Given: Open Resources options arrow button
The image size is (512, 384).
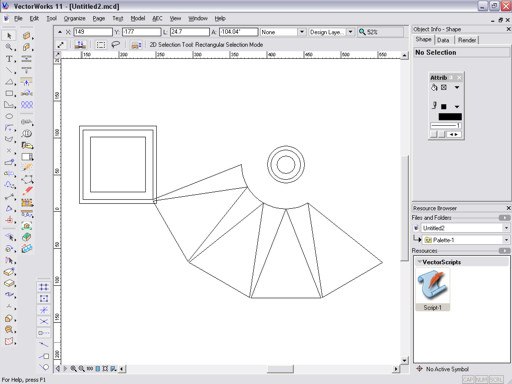Looking at the screenshot, I should pos(504,251).
